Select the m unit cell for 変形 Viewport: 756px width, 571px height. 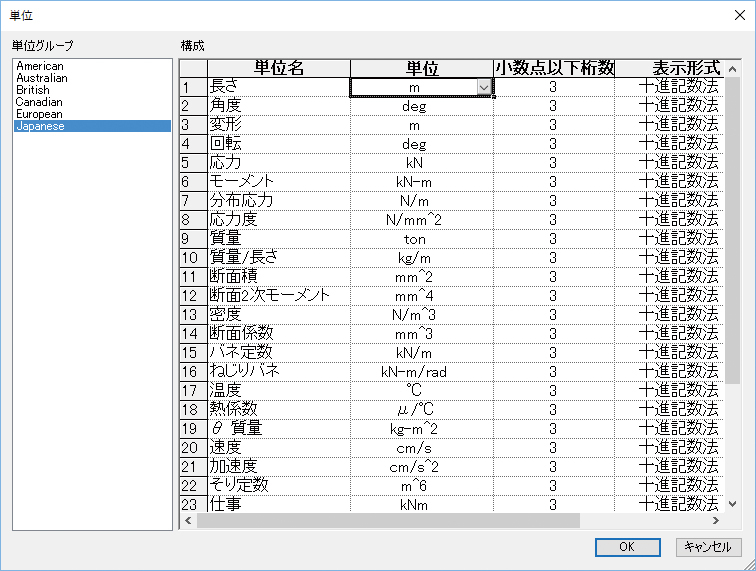tap(422, 125)
